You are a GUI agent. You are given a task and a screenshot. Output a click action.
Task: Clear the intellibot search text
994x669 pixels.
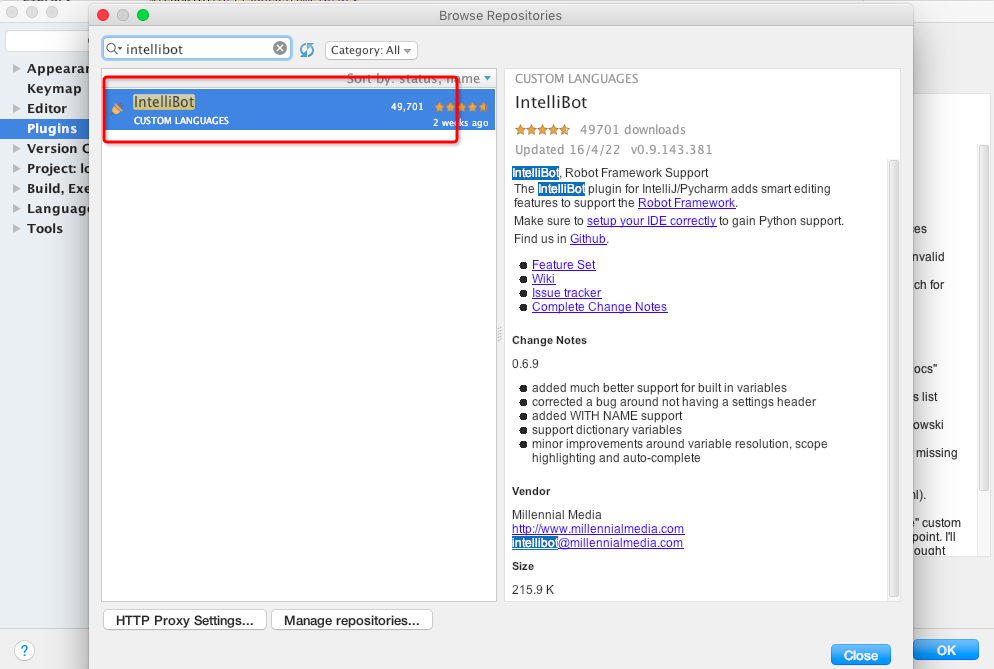point(280,49)
